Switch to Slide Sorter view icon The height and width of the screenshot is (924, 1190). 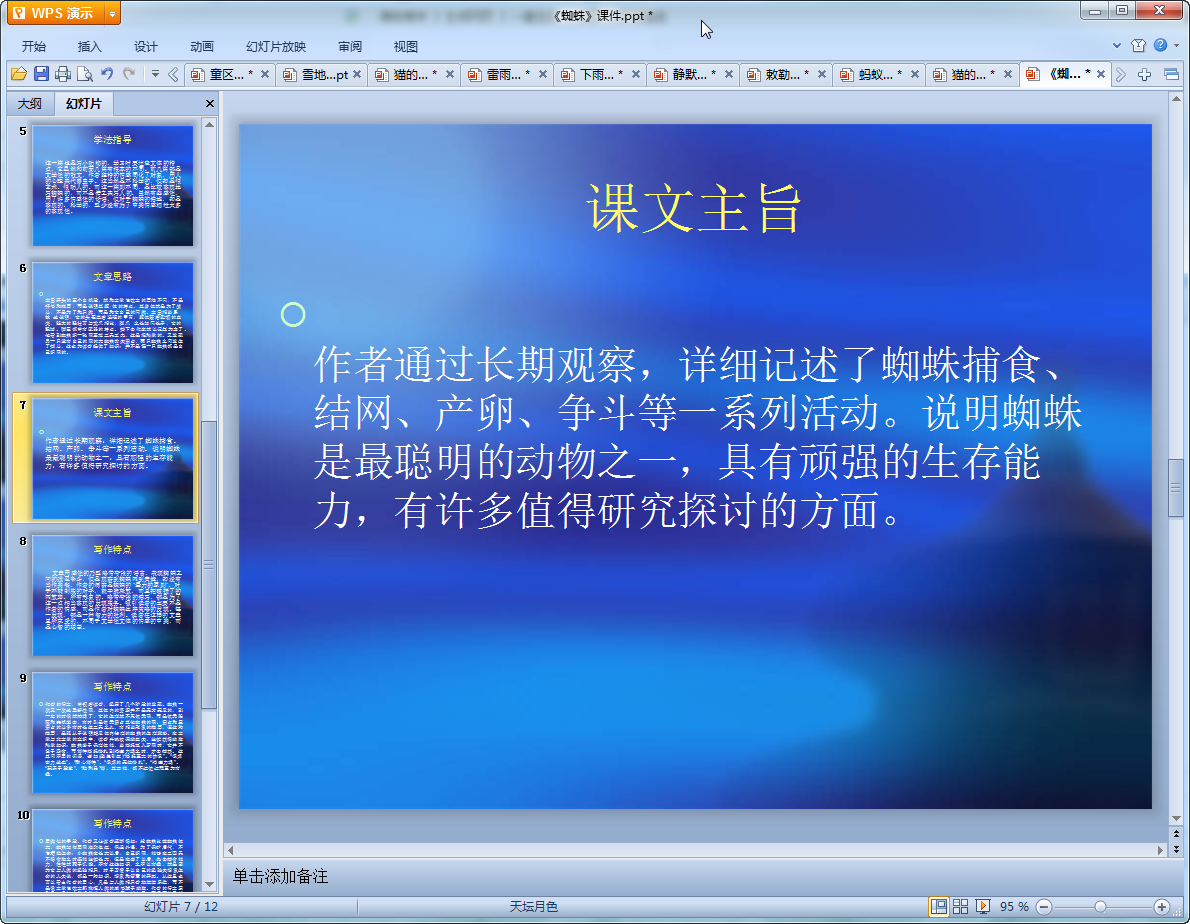(x=961, y=907)
